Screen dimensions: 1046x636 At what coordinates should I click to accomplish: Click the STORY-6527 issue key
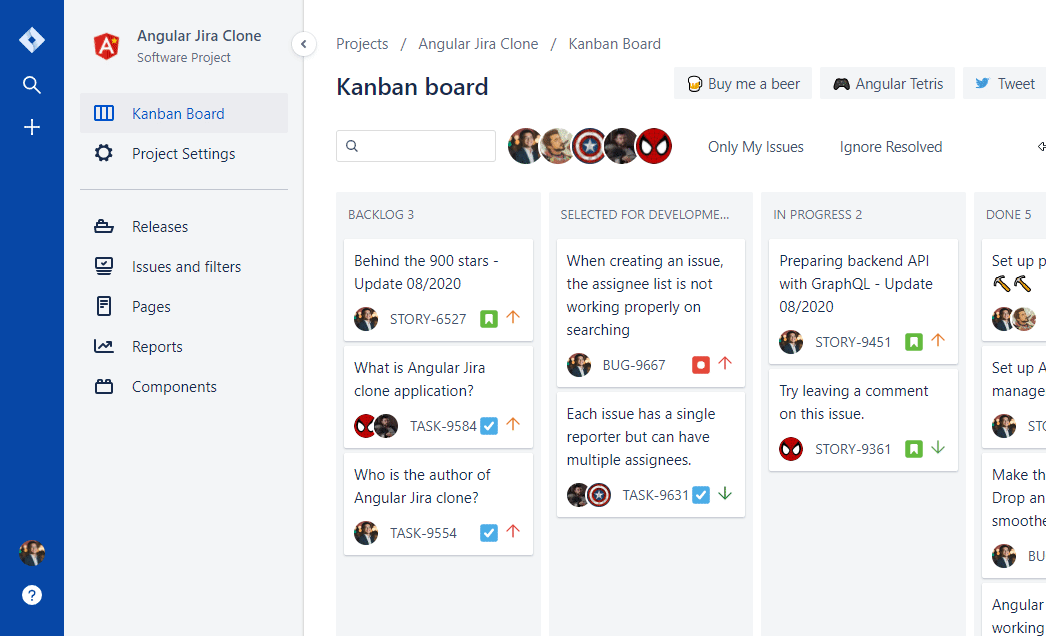[x=428, y=319]
